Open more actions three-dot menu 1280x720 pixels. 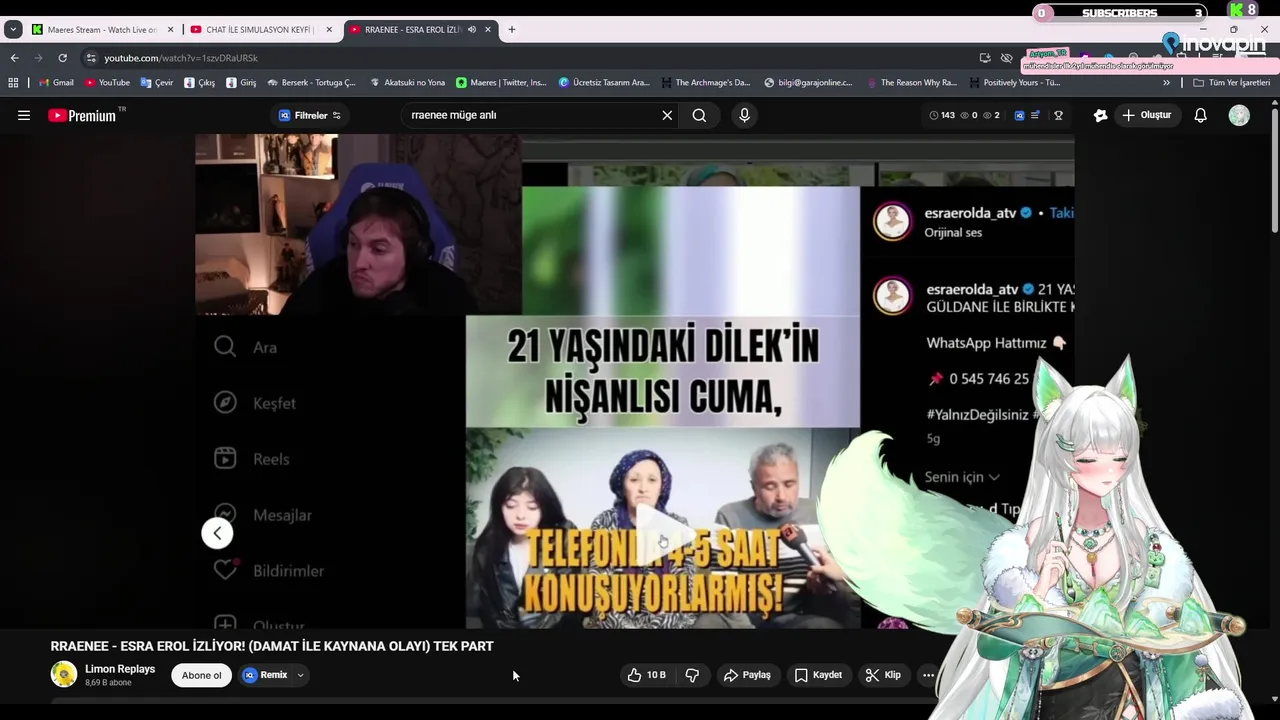coord(928,675)
